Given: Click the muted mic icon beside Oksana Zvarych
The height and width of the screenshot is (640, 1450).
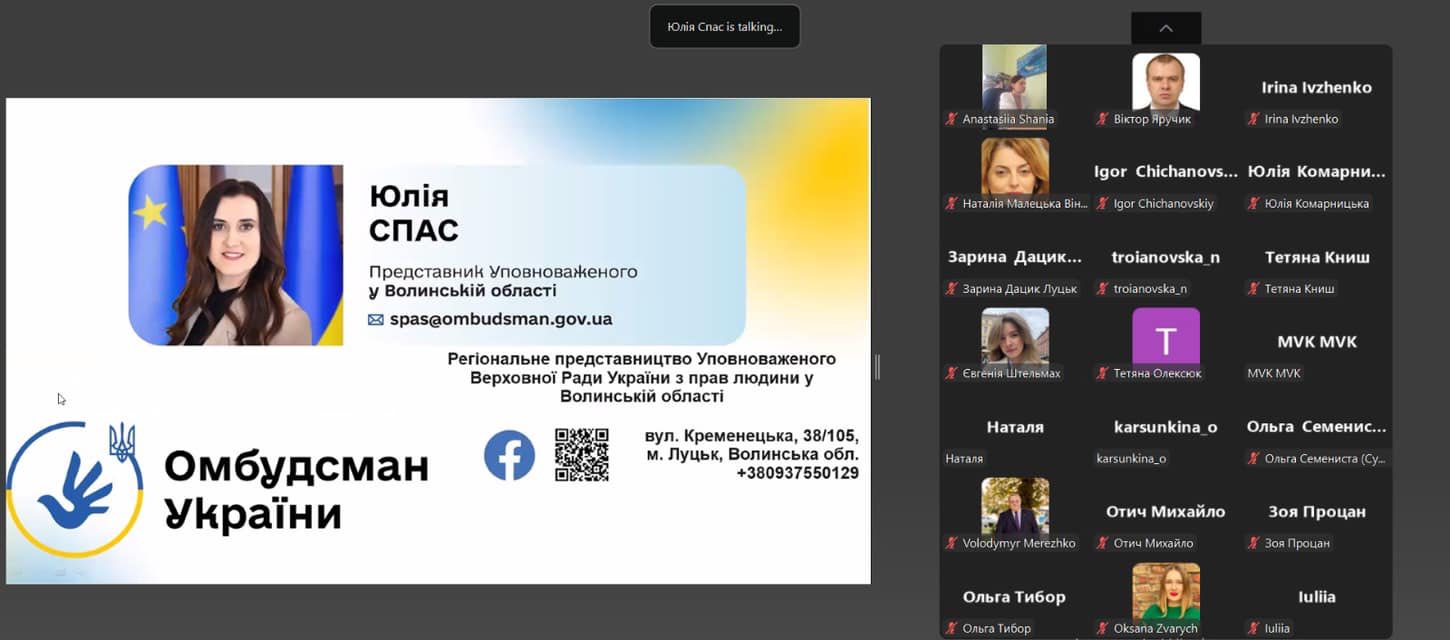Looking at the screenshot, I should point(1102,629).
